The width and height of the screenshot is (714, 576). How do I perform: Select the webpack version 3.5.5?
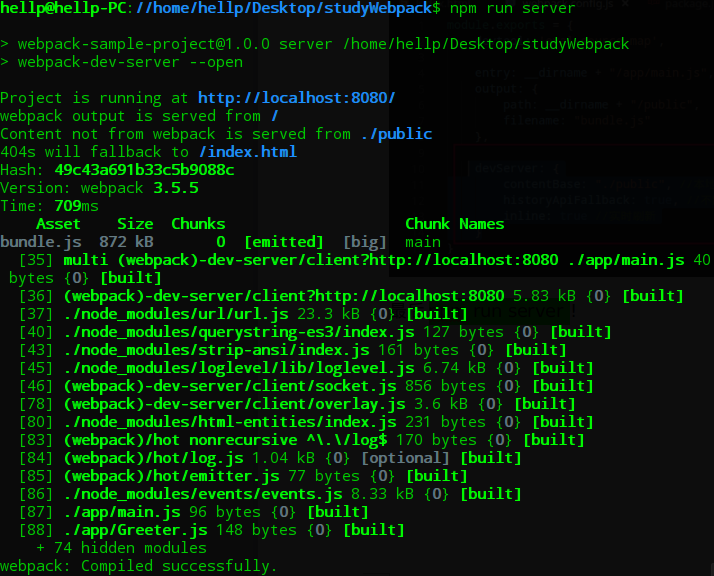pyautogui.click(x=176, y=188)
